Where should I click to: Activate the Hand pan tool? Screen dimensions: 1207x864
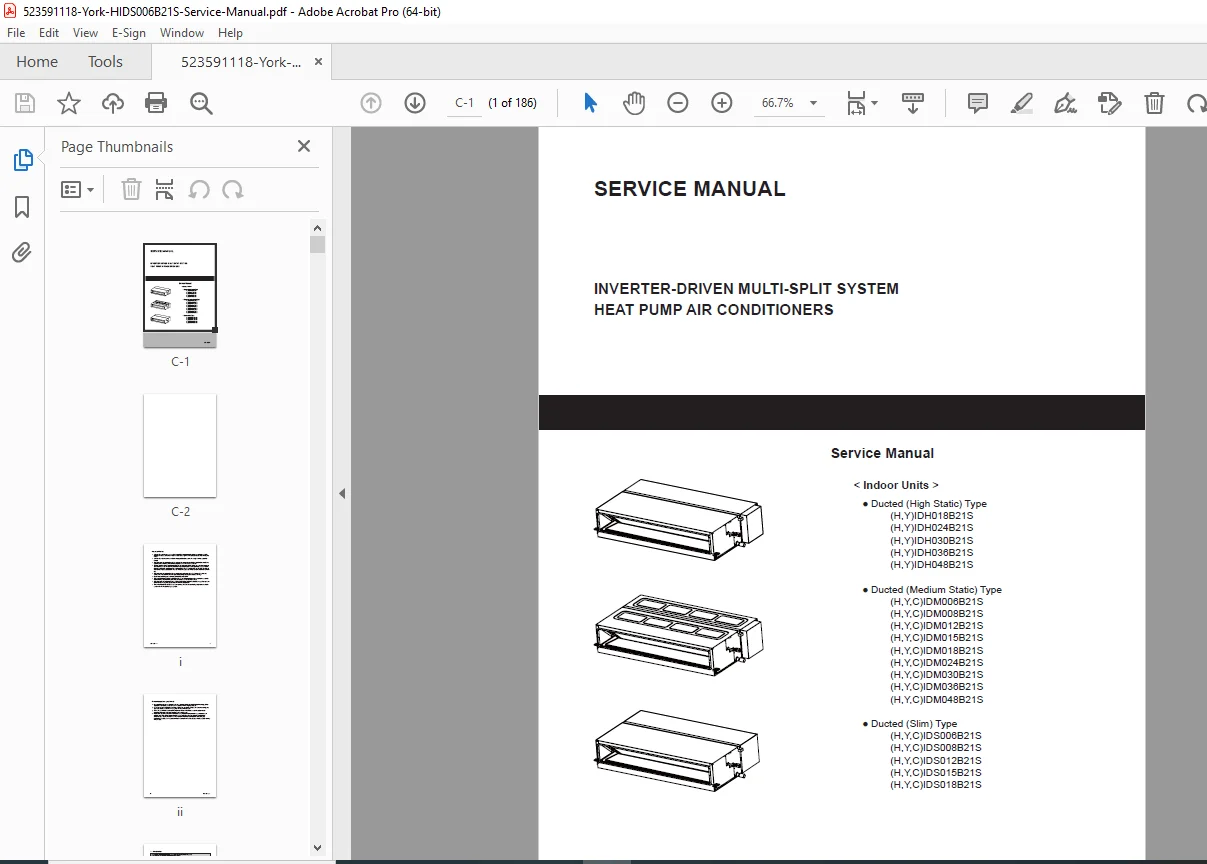click(634, 103)
